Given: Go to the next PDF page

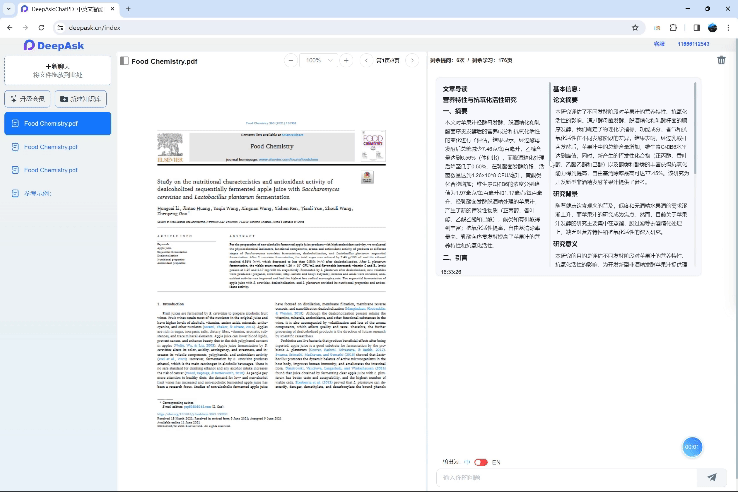Looking at the screenshot, I should (x=412, y=60).
